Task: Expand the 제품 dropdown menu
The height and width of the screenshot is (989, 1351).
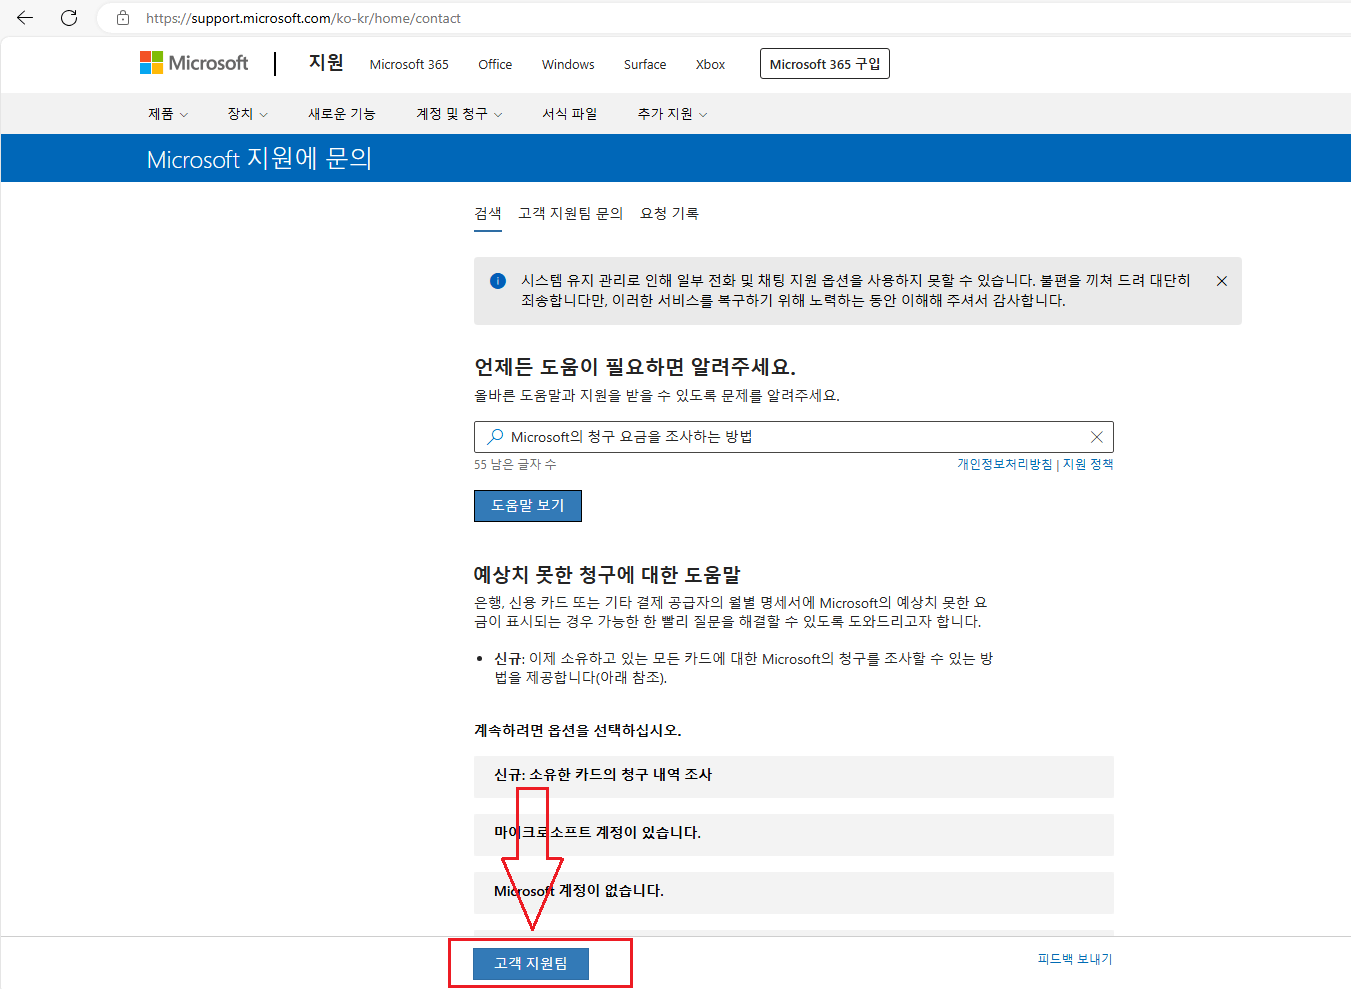Action: [x=168, y=114]
